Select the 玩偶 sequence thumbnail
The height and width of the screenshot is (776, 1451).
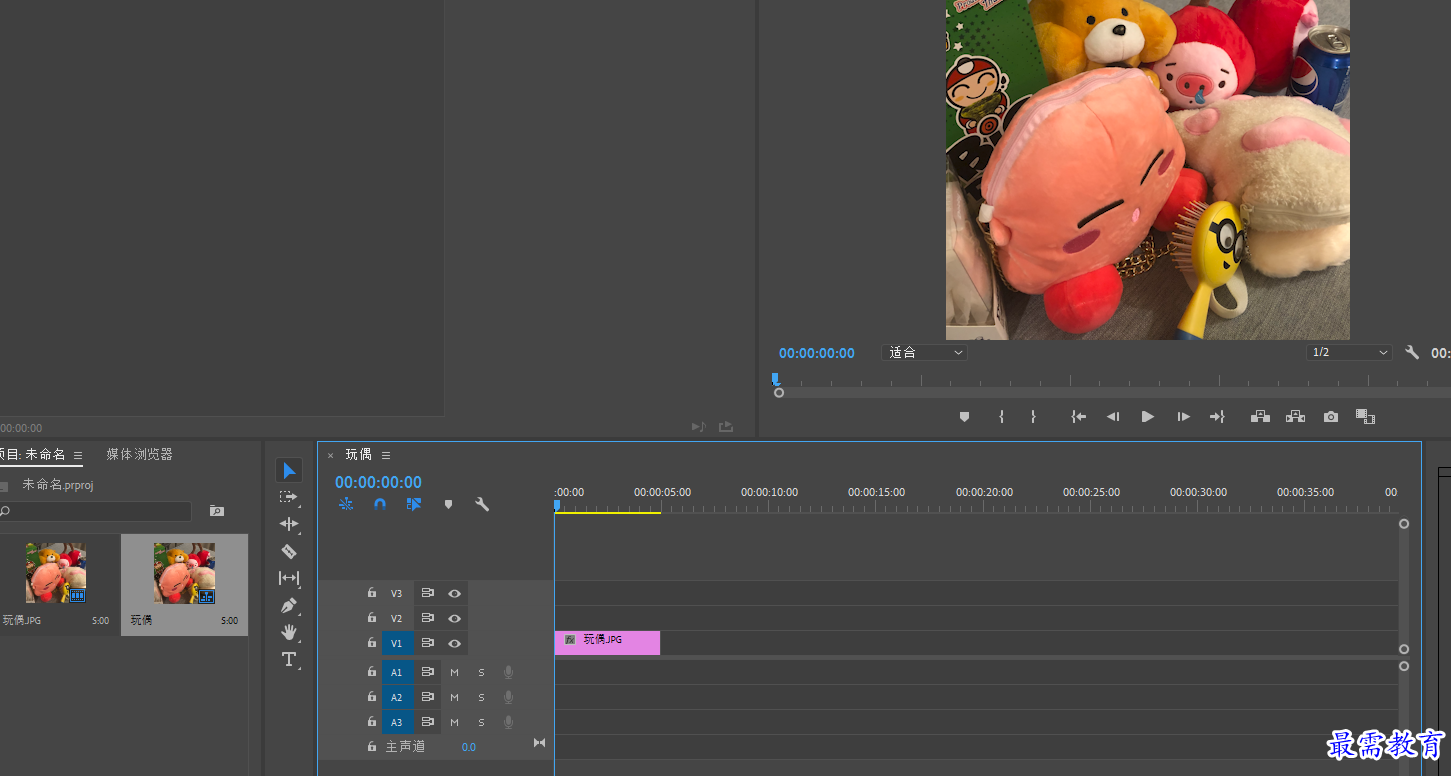click(x=184, y=573)
